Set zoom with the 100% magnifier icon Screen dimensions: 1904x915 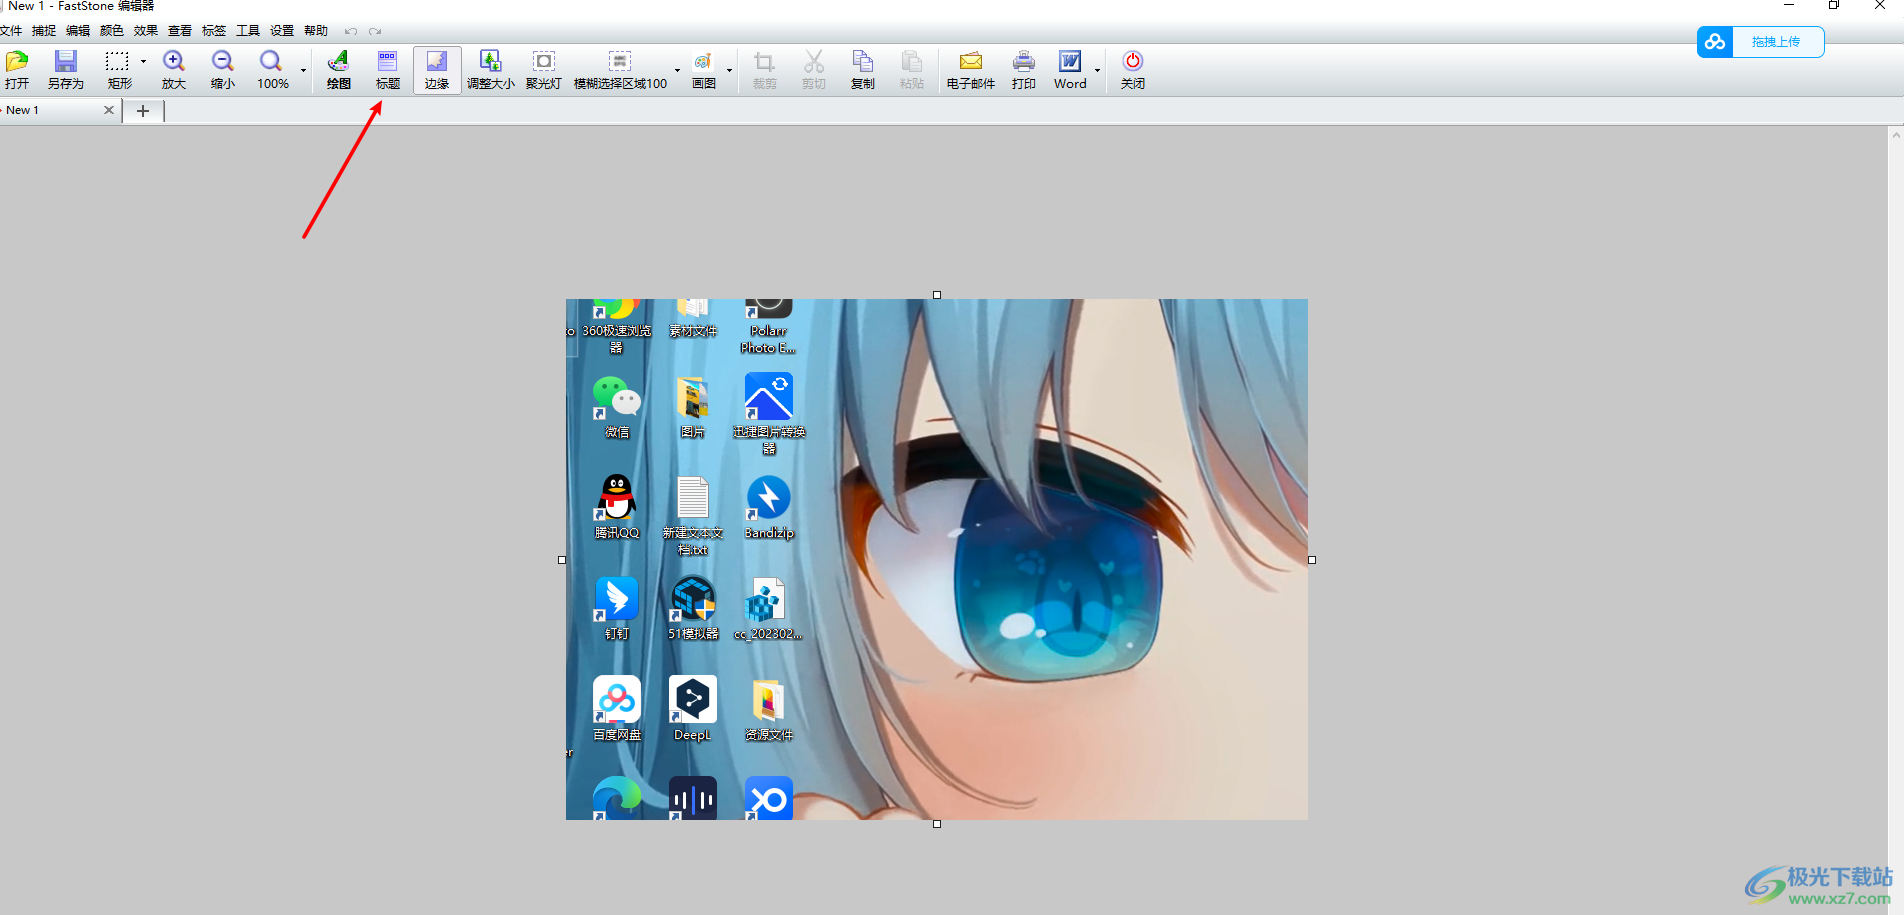pyautogui.click(x=271, y=62)
